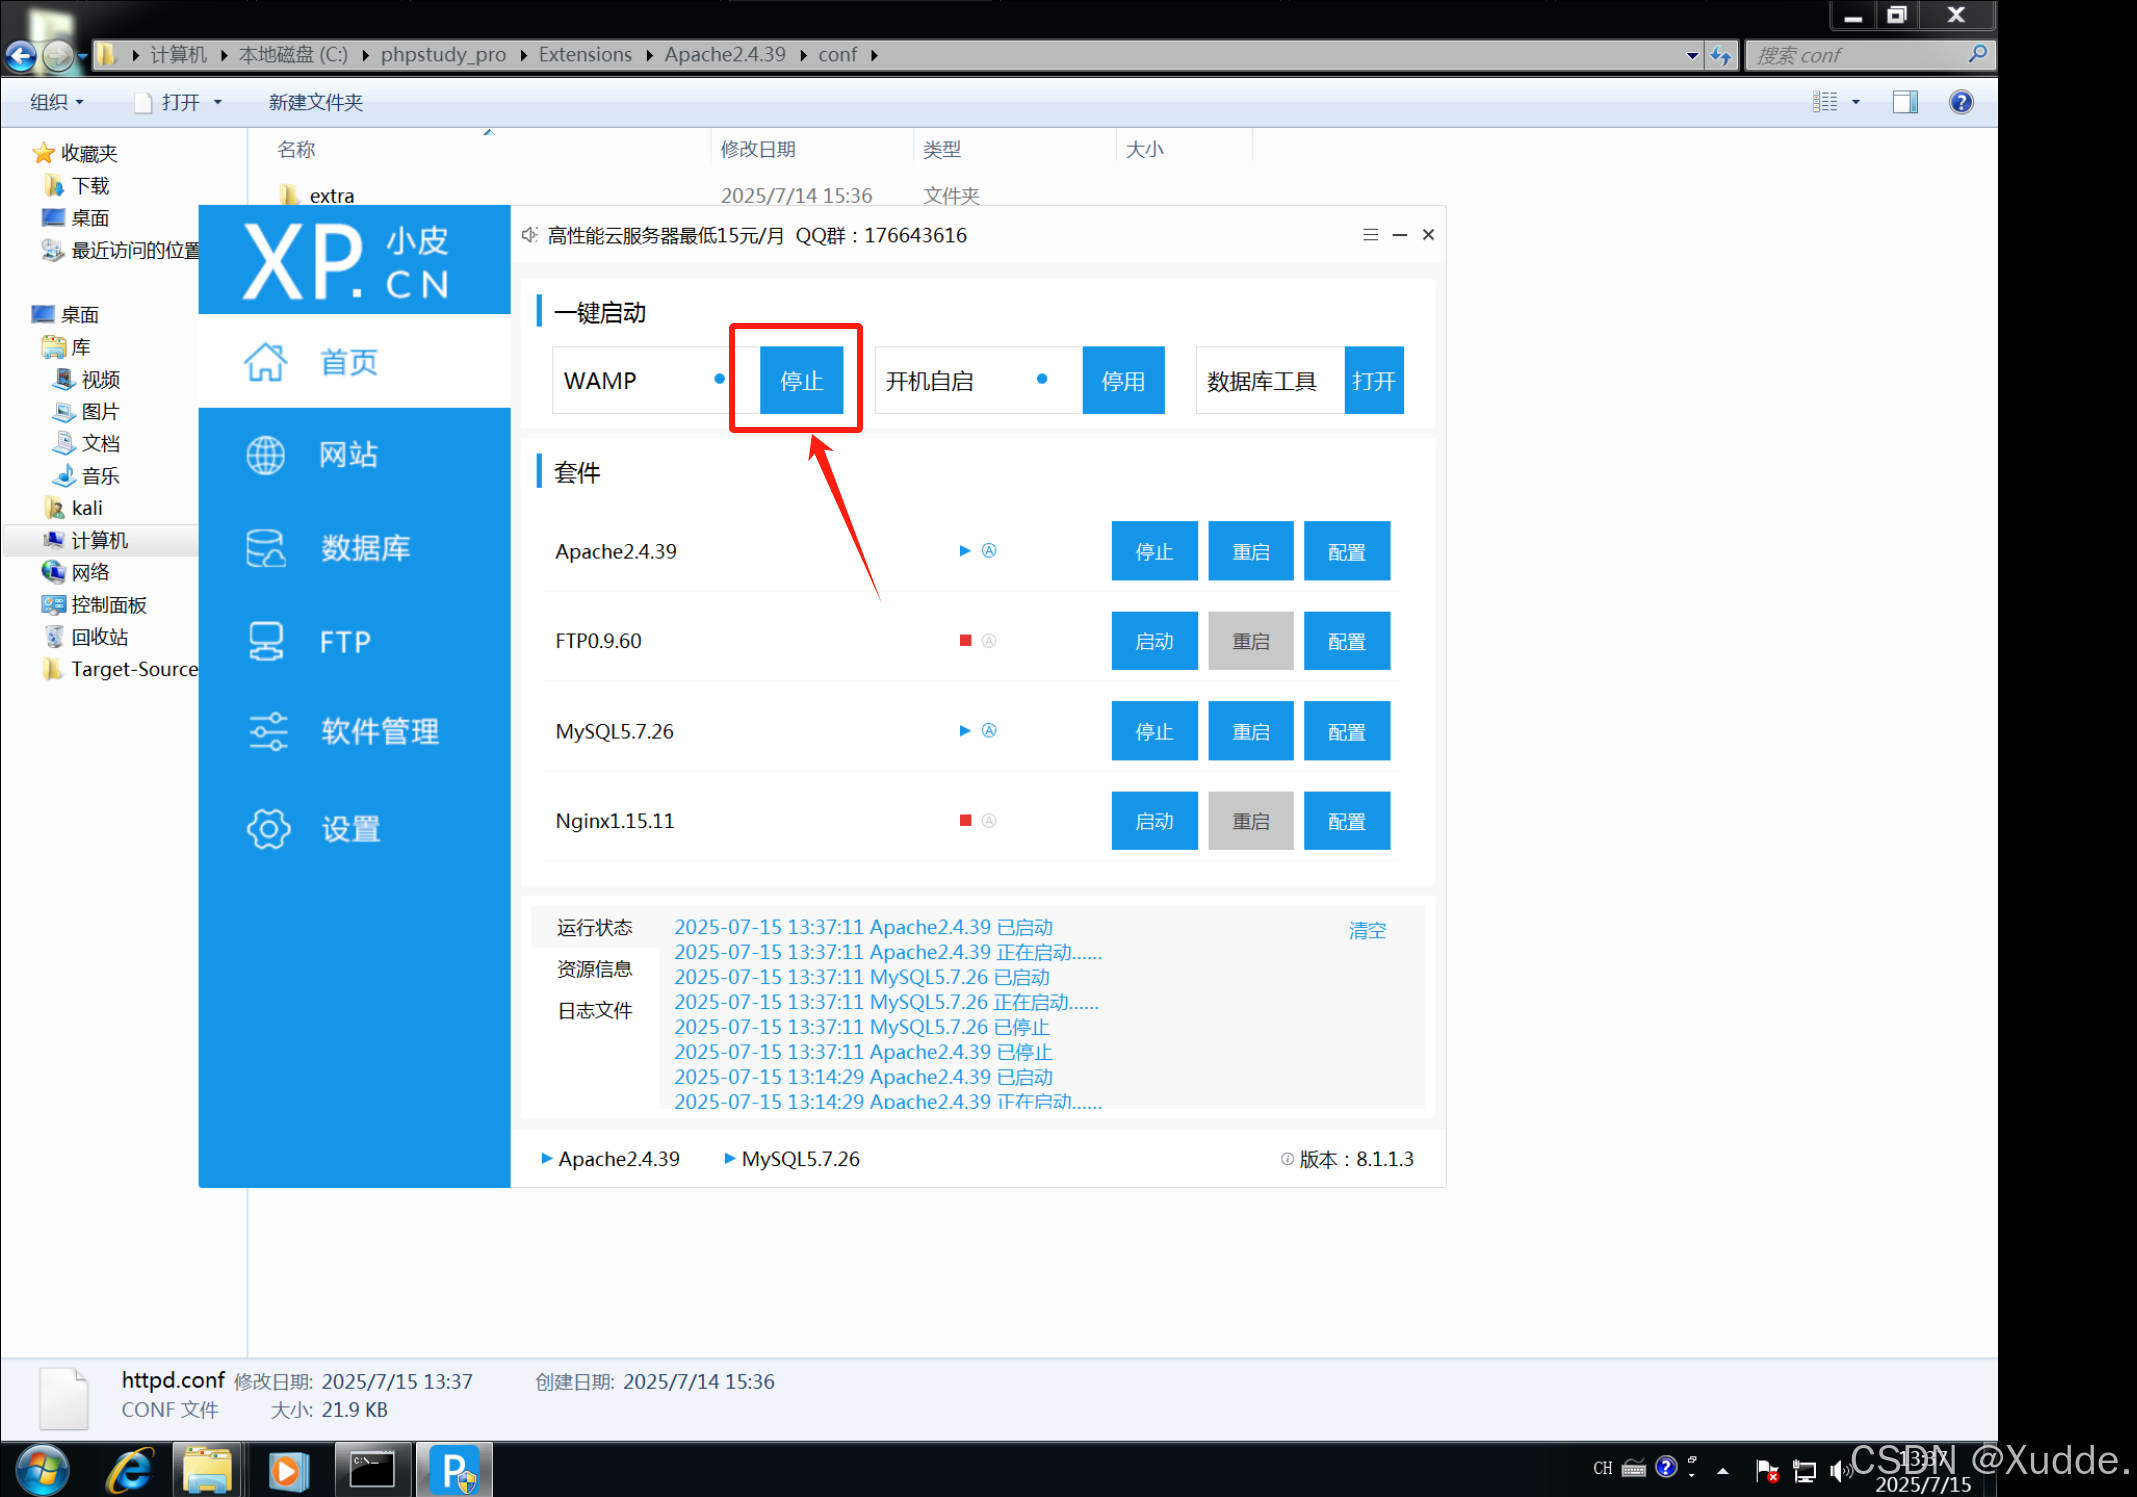Toggle FTP0.9.60 auto-start A icon
Screen dimensions: 2137x1497
pyautogui.click(x=989, y=640)
